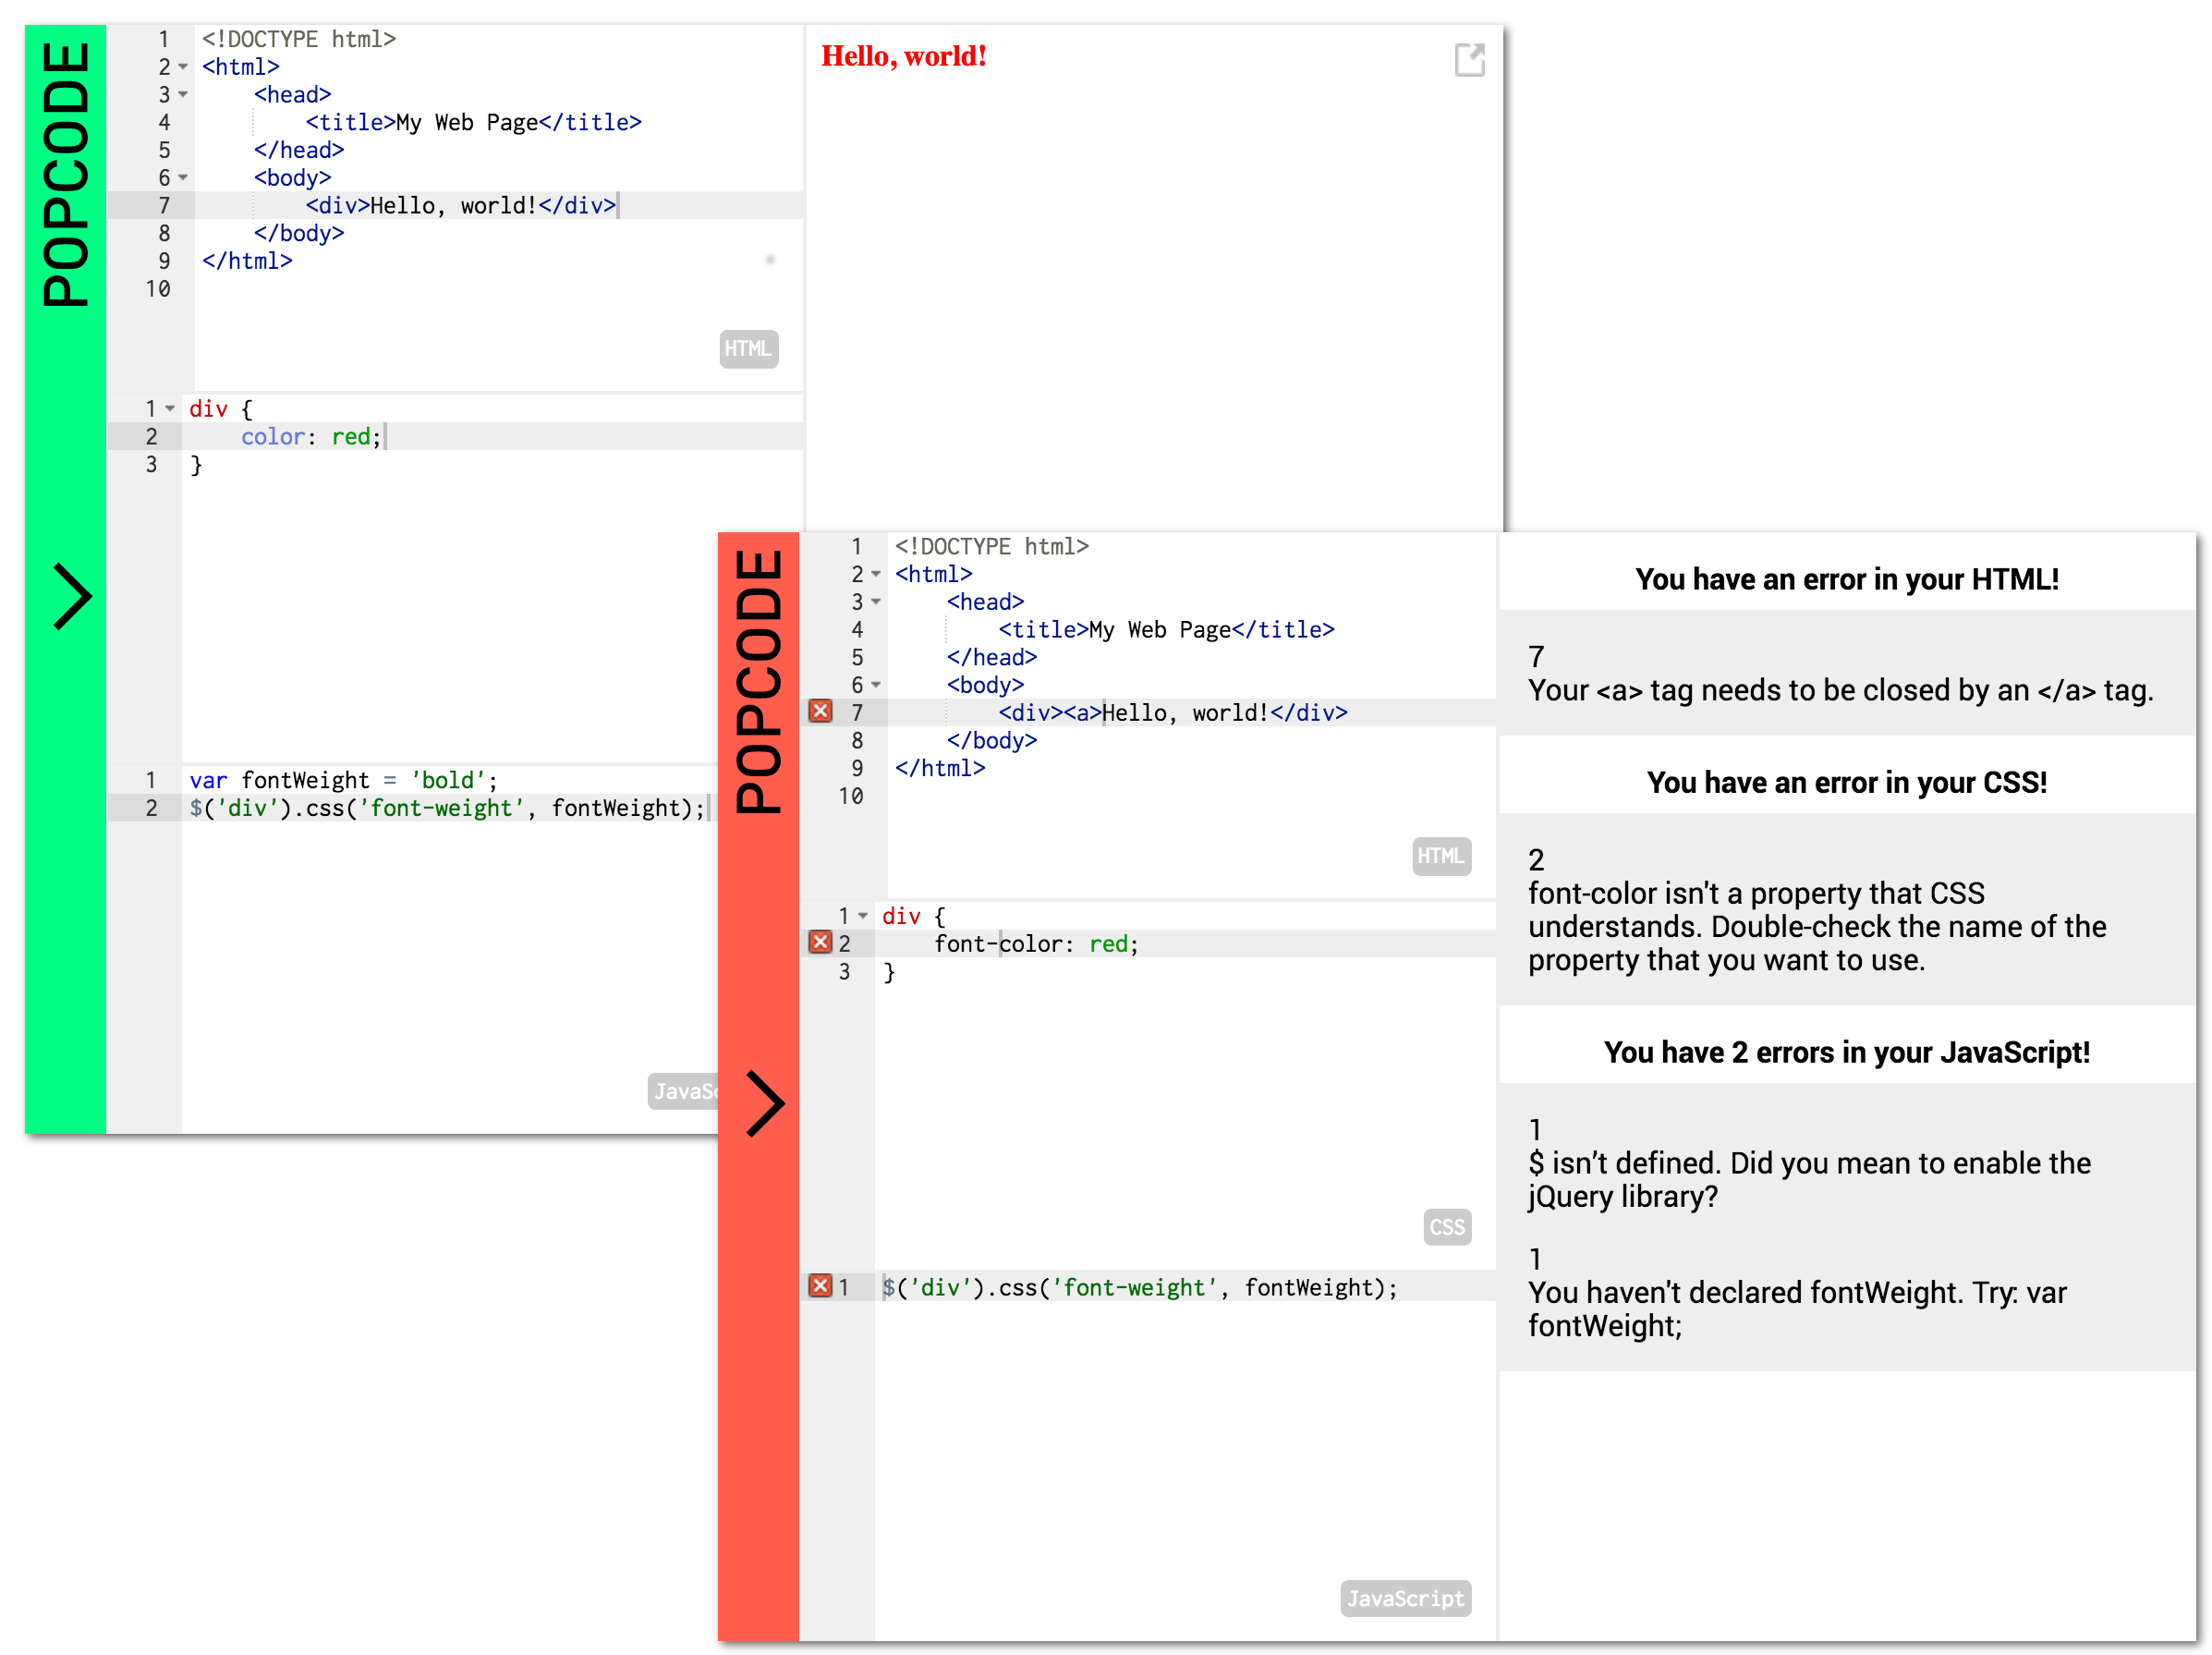2212x1655 pixels.
Task: Click the green POPCODE logo
Action: point(66,175)
